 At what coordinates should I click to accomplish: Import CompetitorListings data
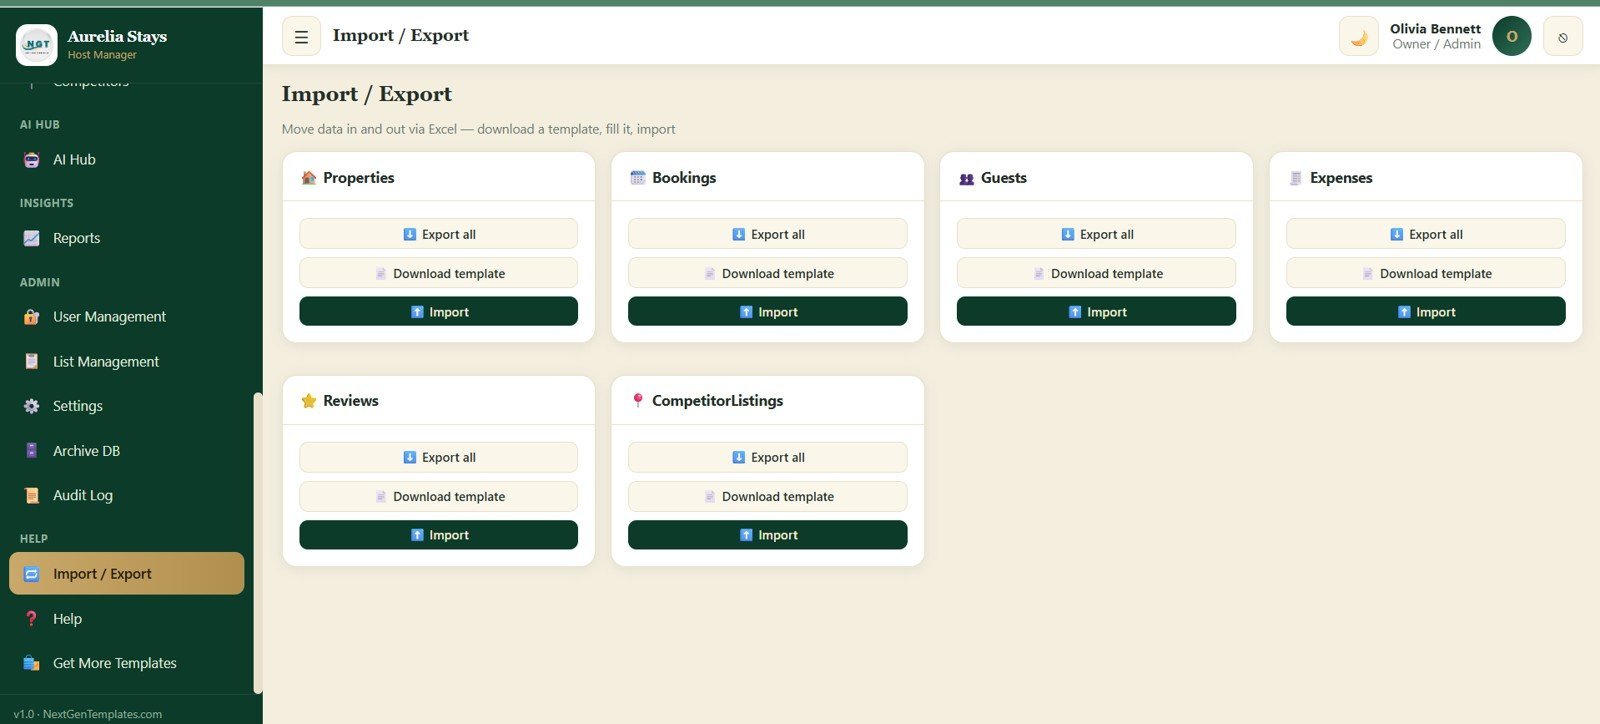pos(767,535)
